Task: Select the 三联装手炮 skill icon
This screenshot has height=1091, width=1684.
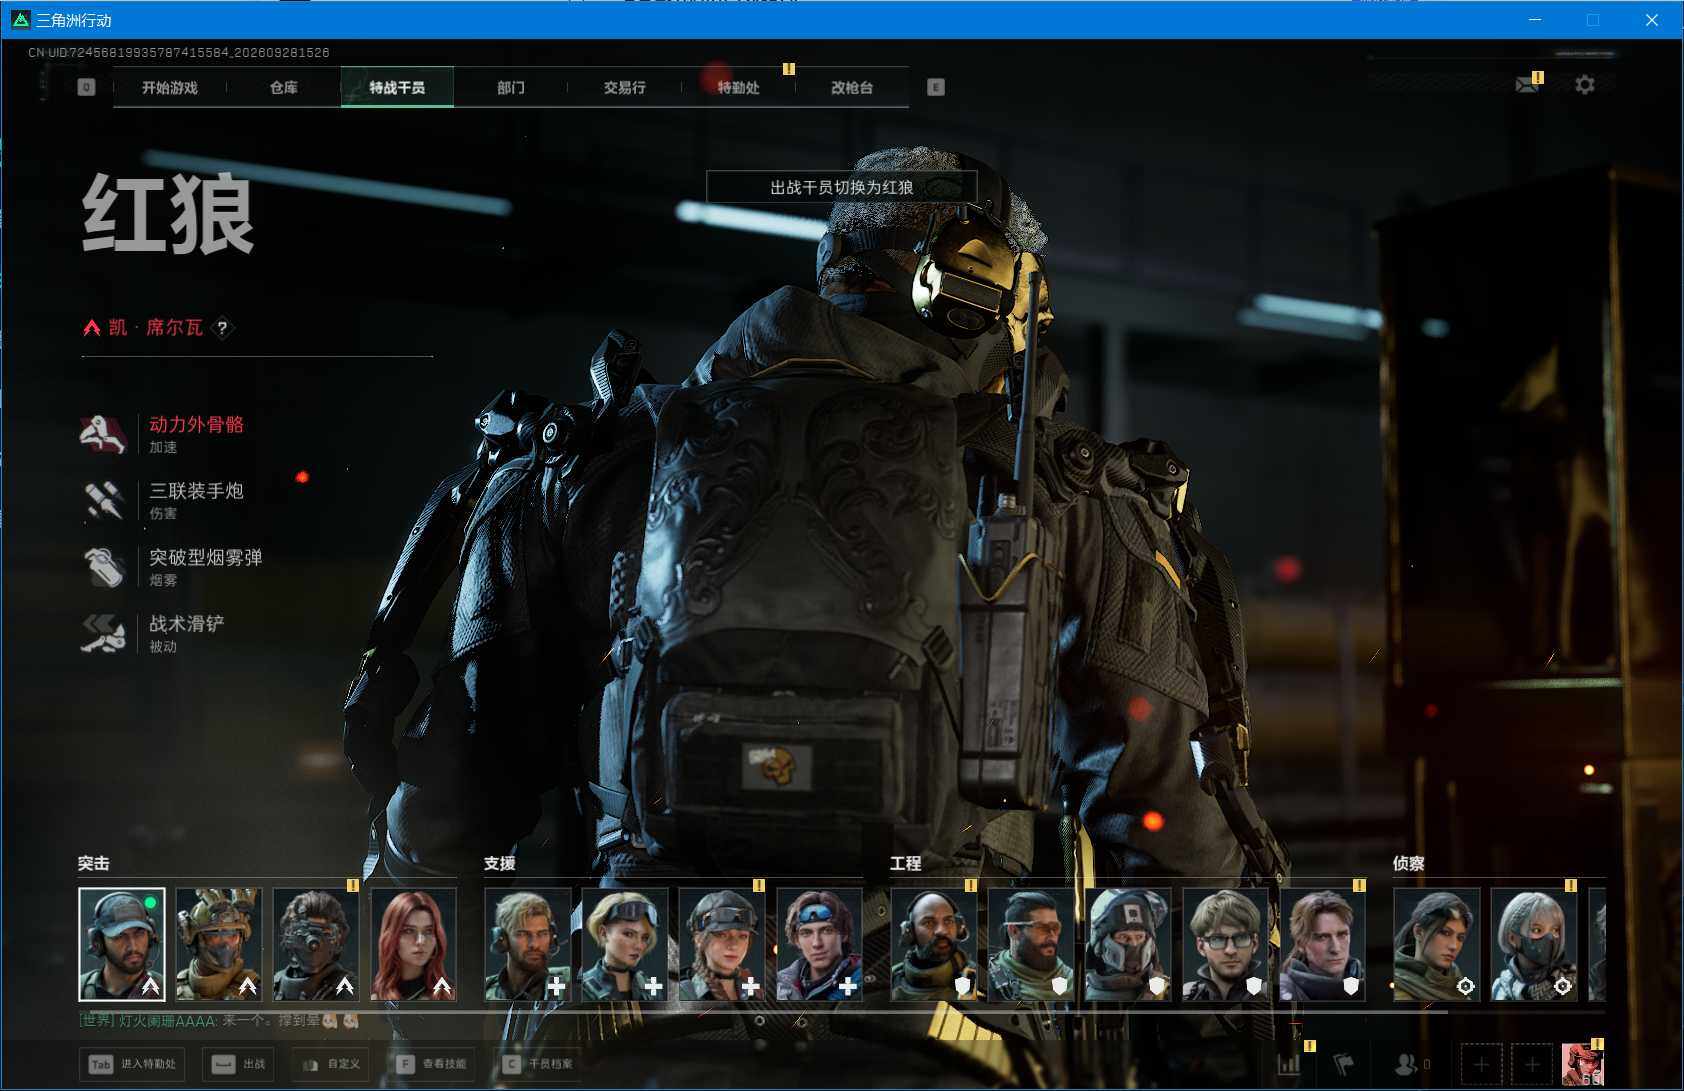Action: [x=103, y=500]
